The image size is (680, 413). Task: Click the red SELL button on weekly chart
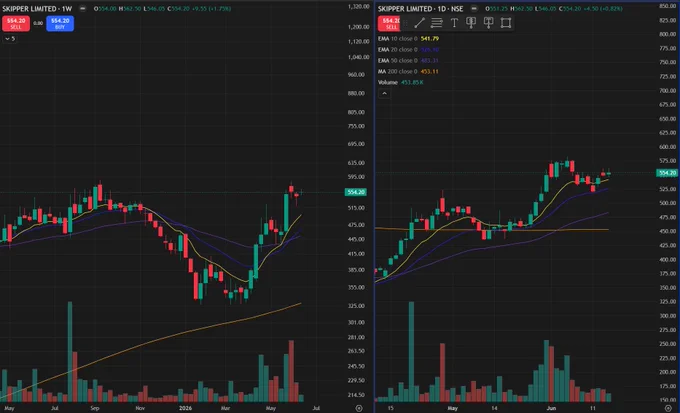coord(16,23)
